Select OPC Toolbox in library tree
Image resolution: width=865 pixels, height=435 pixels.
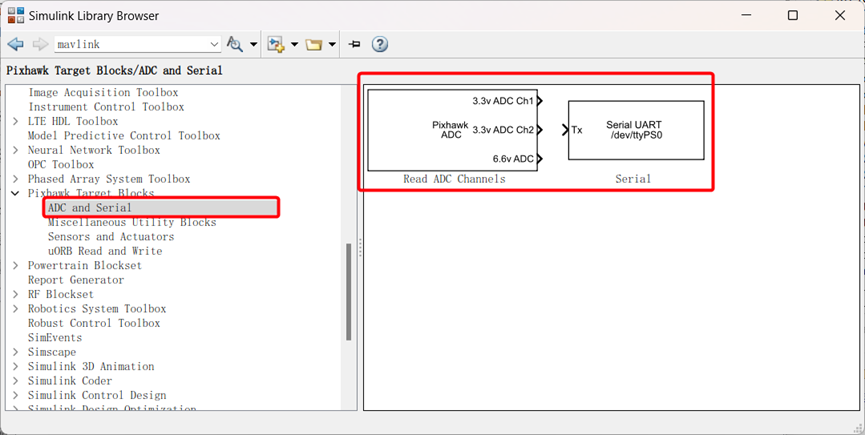click(61, 164)
